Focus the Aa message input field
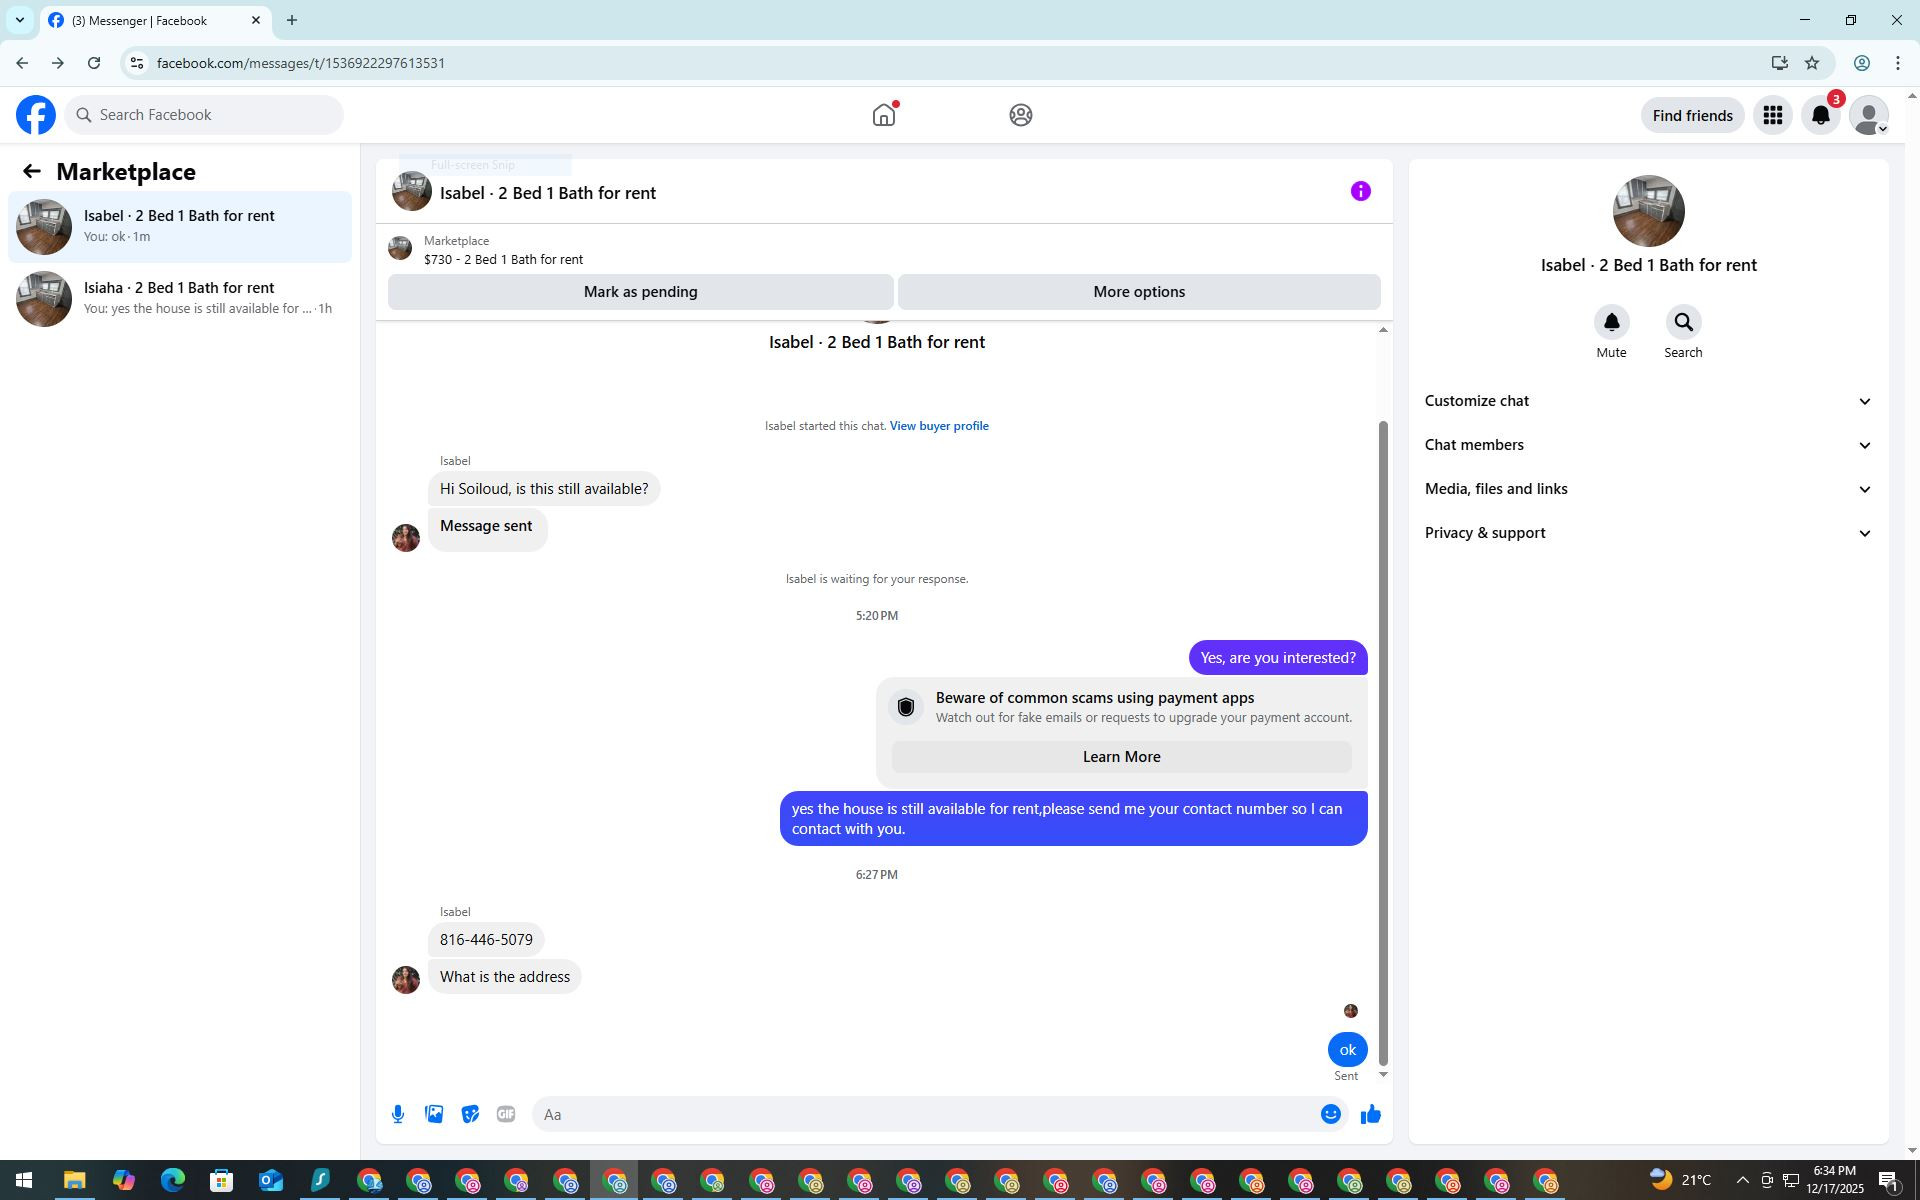1920x1200 pixels. coord(925,1114)
